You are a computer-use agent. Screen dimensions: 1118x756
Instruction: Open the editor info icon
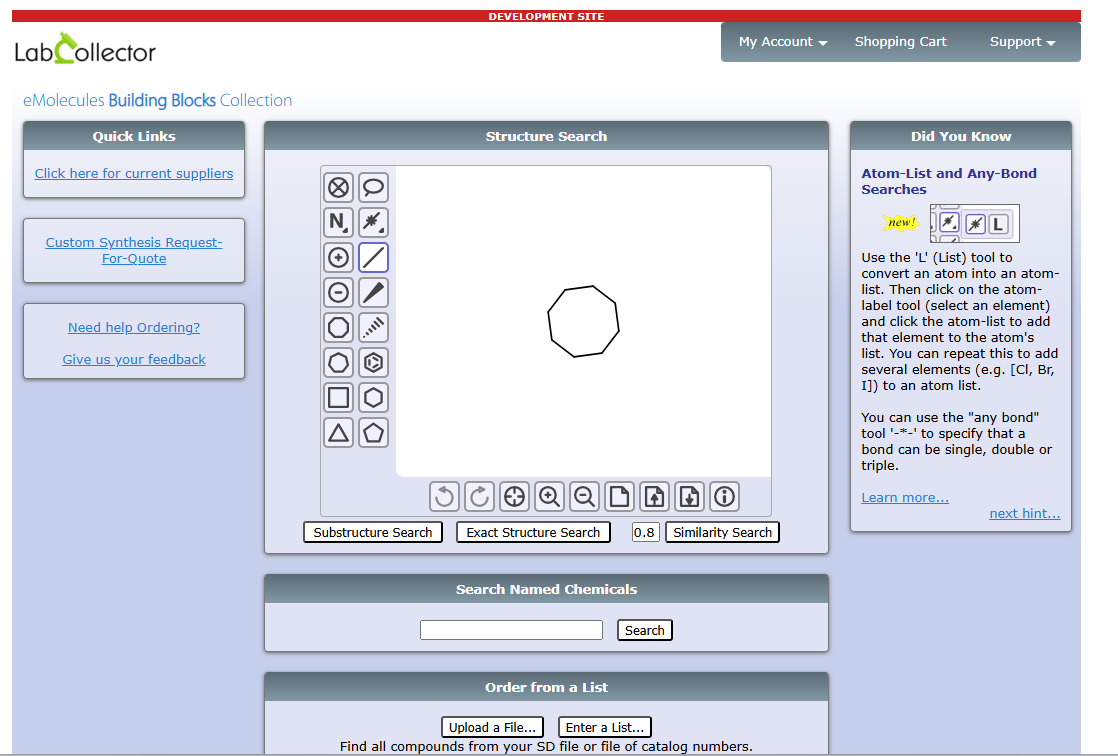[724, 496]
